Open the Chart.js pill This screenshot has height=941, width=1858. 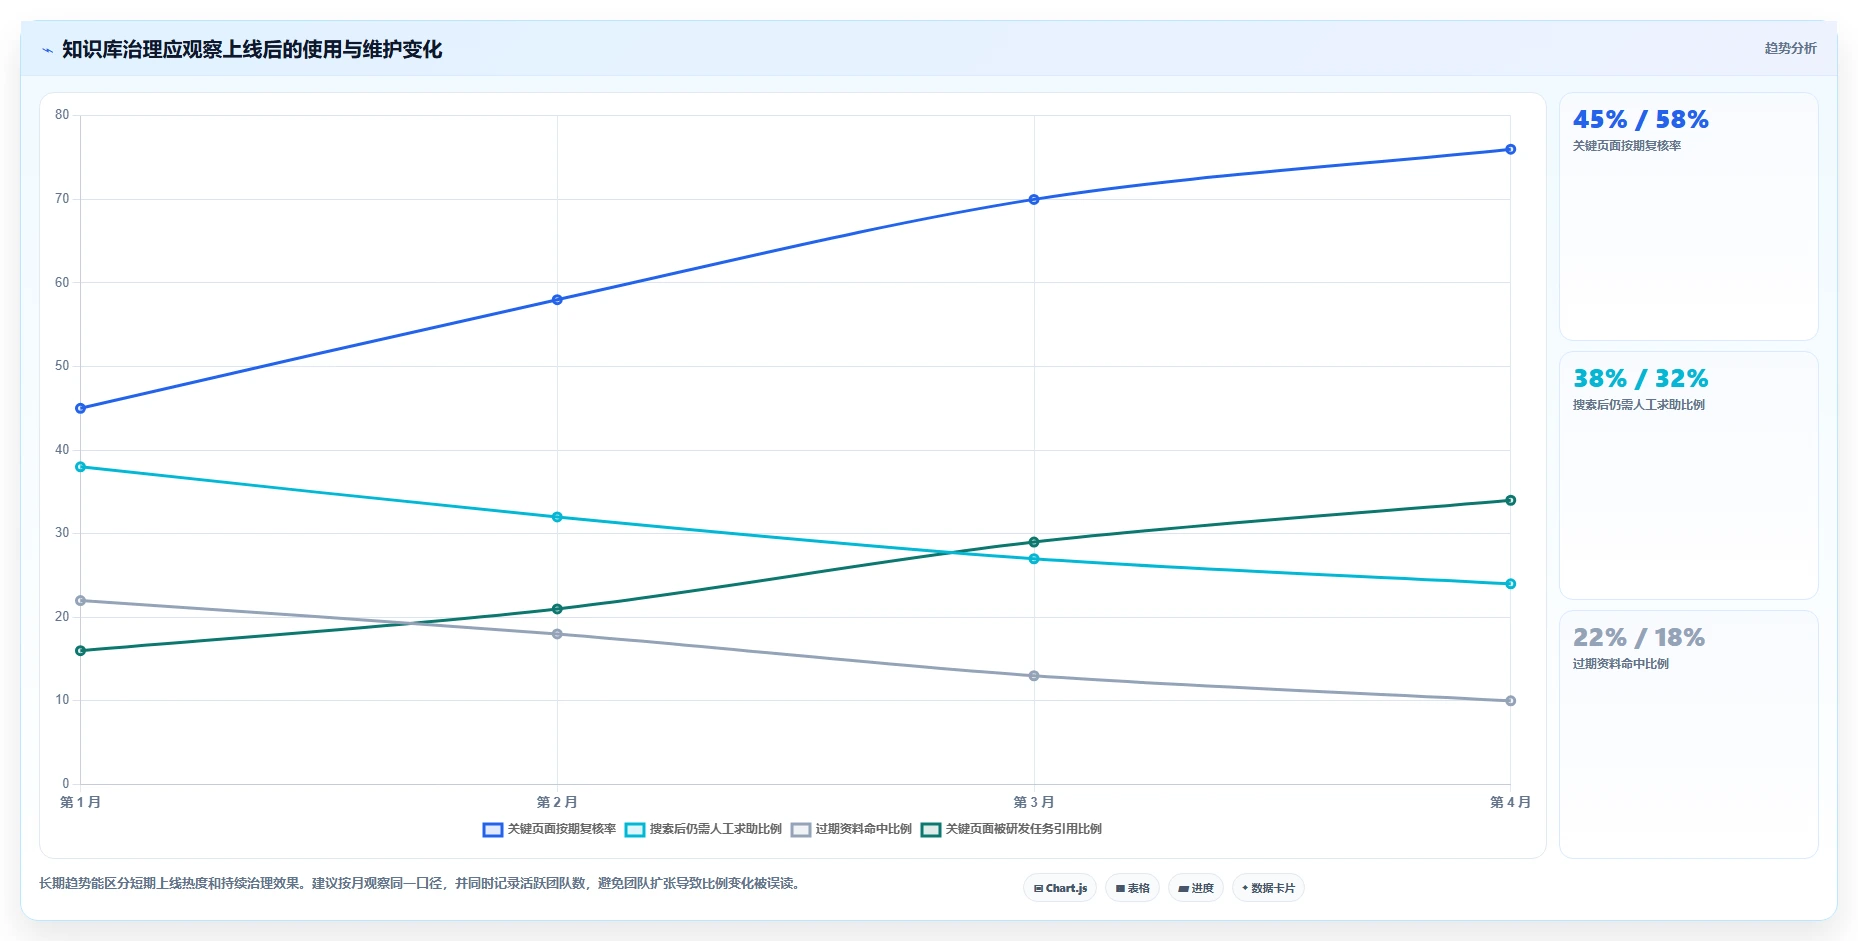1060,888
